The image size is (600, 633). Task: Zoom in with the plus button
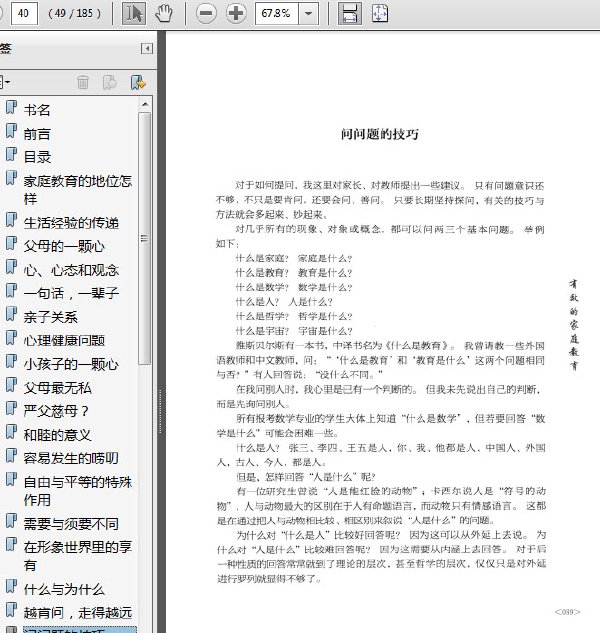click(236, 13)
